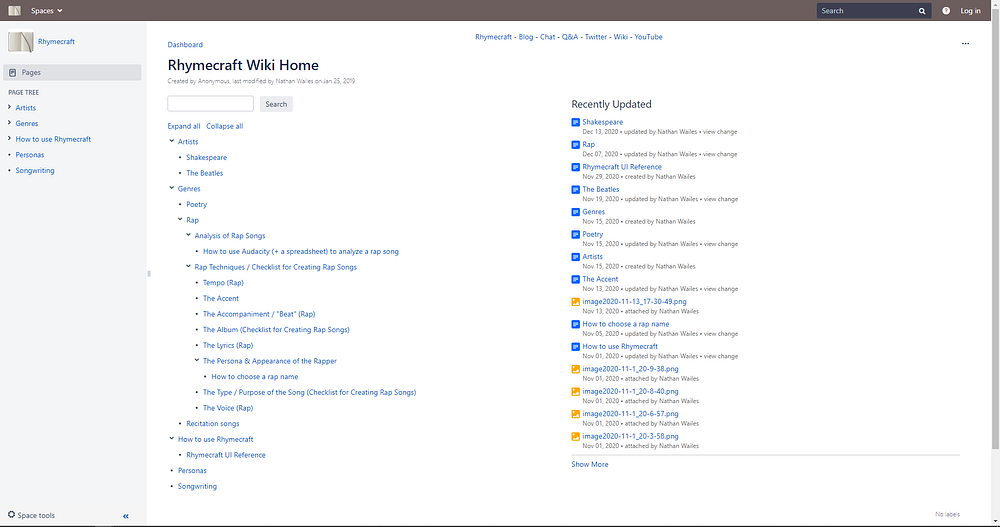This screenshot has height=527, width=1000.
Task: Open The Lyrics (Rap) page
Action: coord(228,345)
